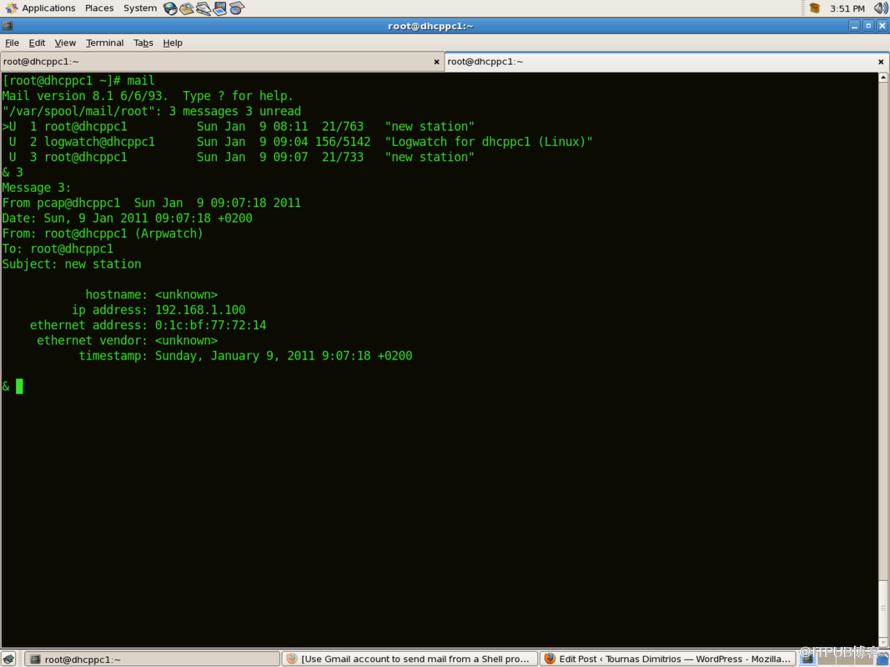Click the terminal window menu icon in title bar

tap(7, 26)
